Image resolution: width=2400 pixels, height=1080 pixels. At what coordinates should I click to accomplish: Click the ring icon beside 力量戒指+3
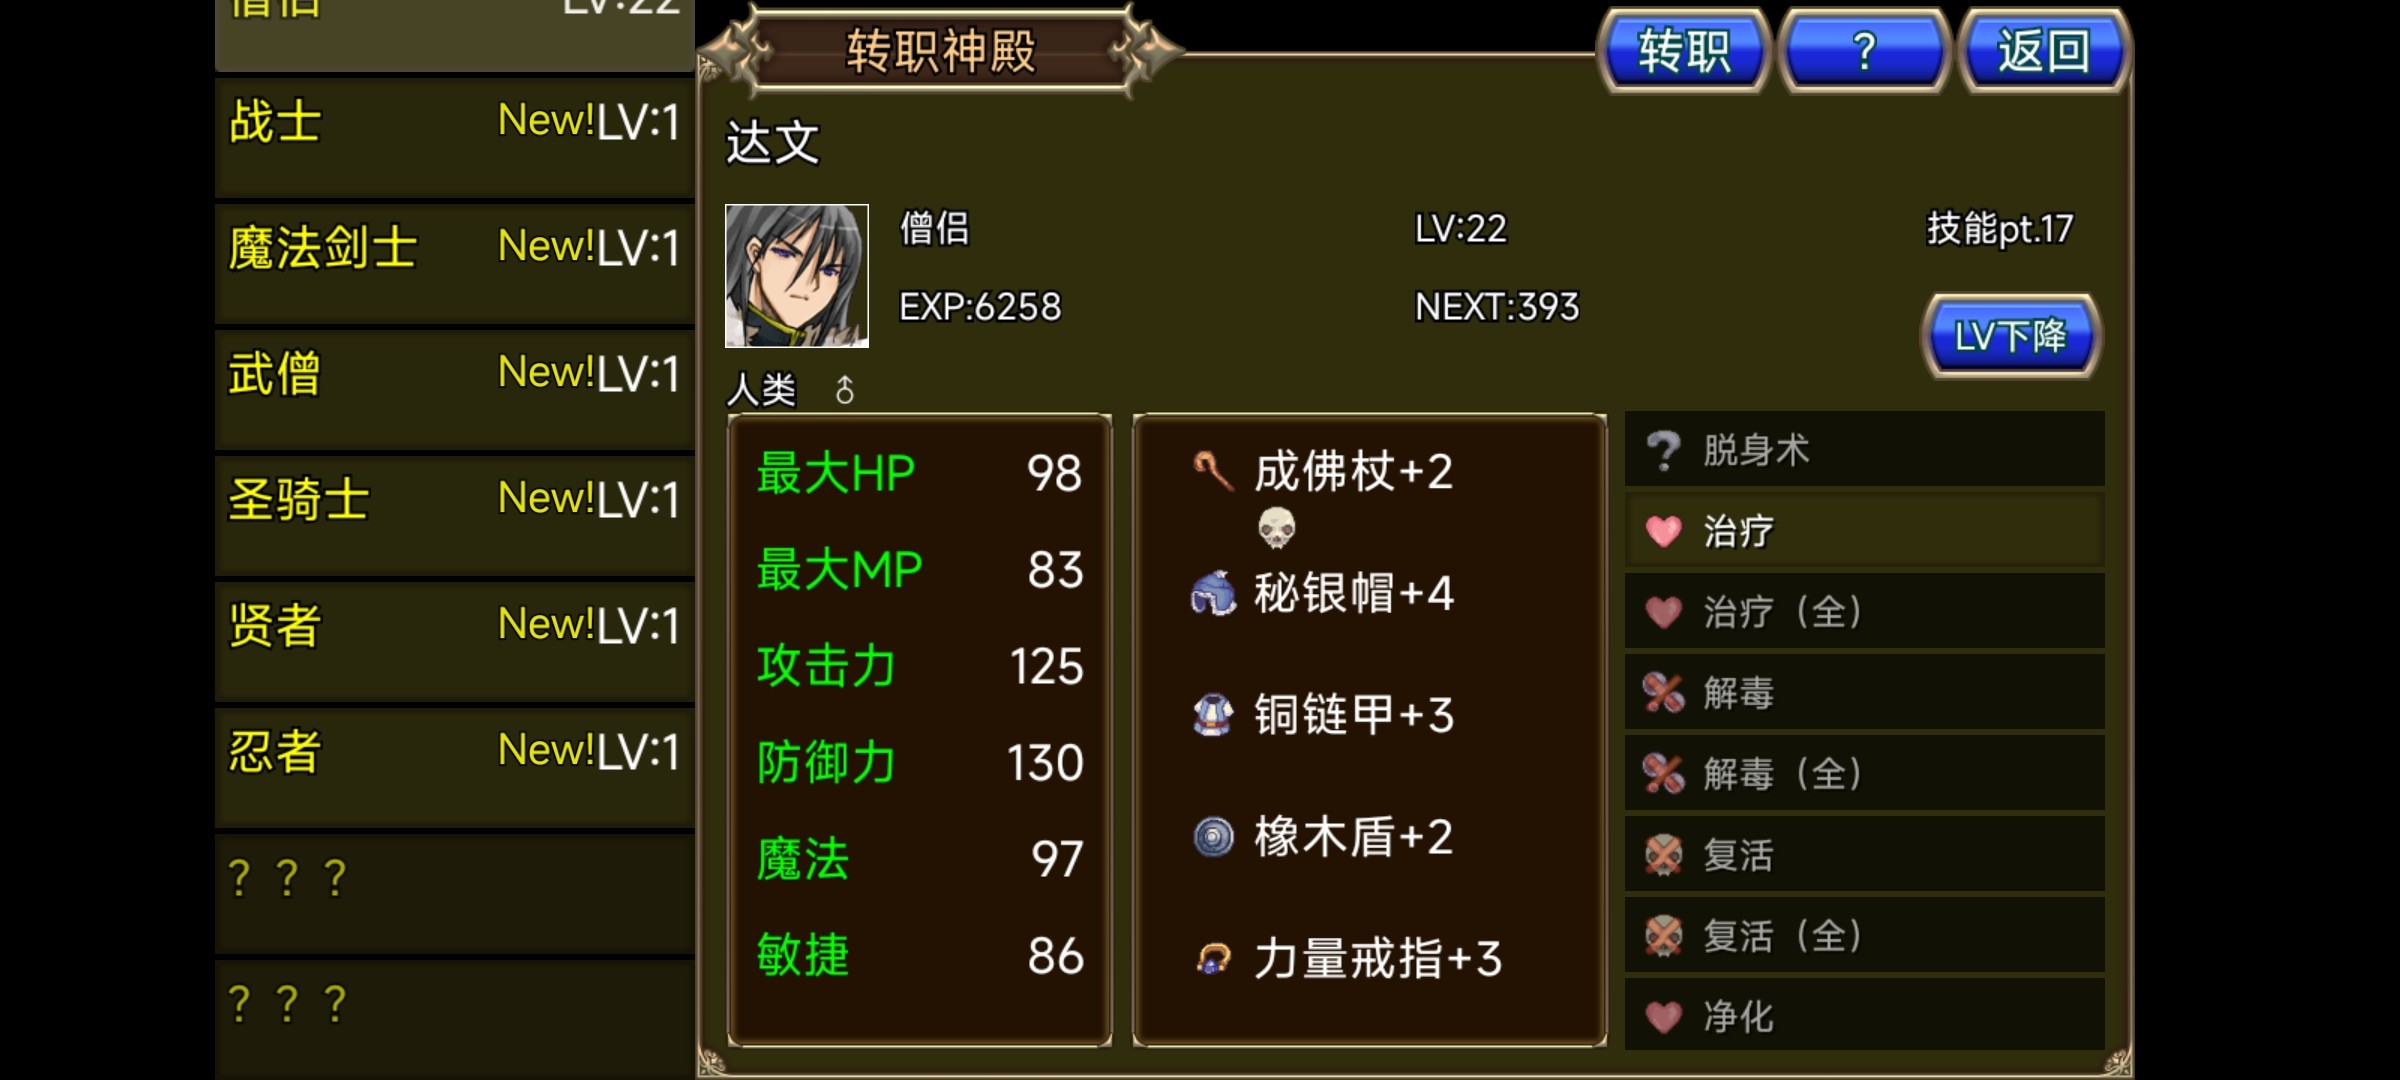click(x=1214, y=959)
